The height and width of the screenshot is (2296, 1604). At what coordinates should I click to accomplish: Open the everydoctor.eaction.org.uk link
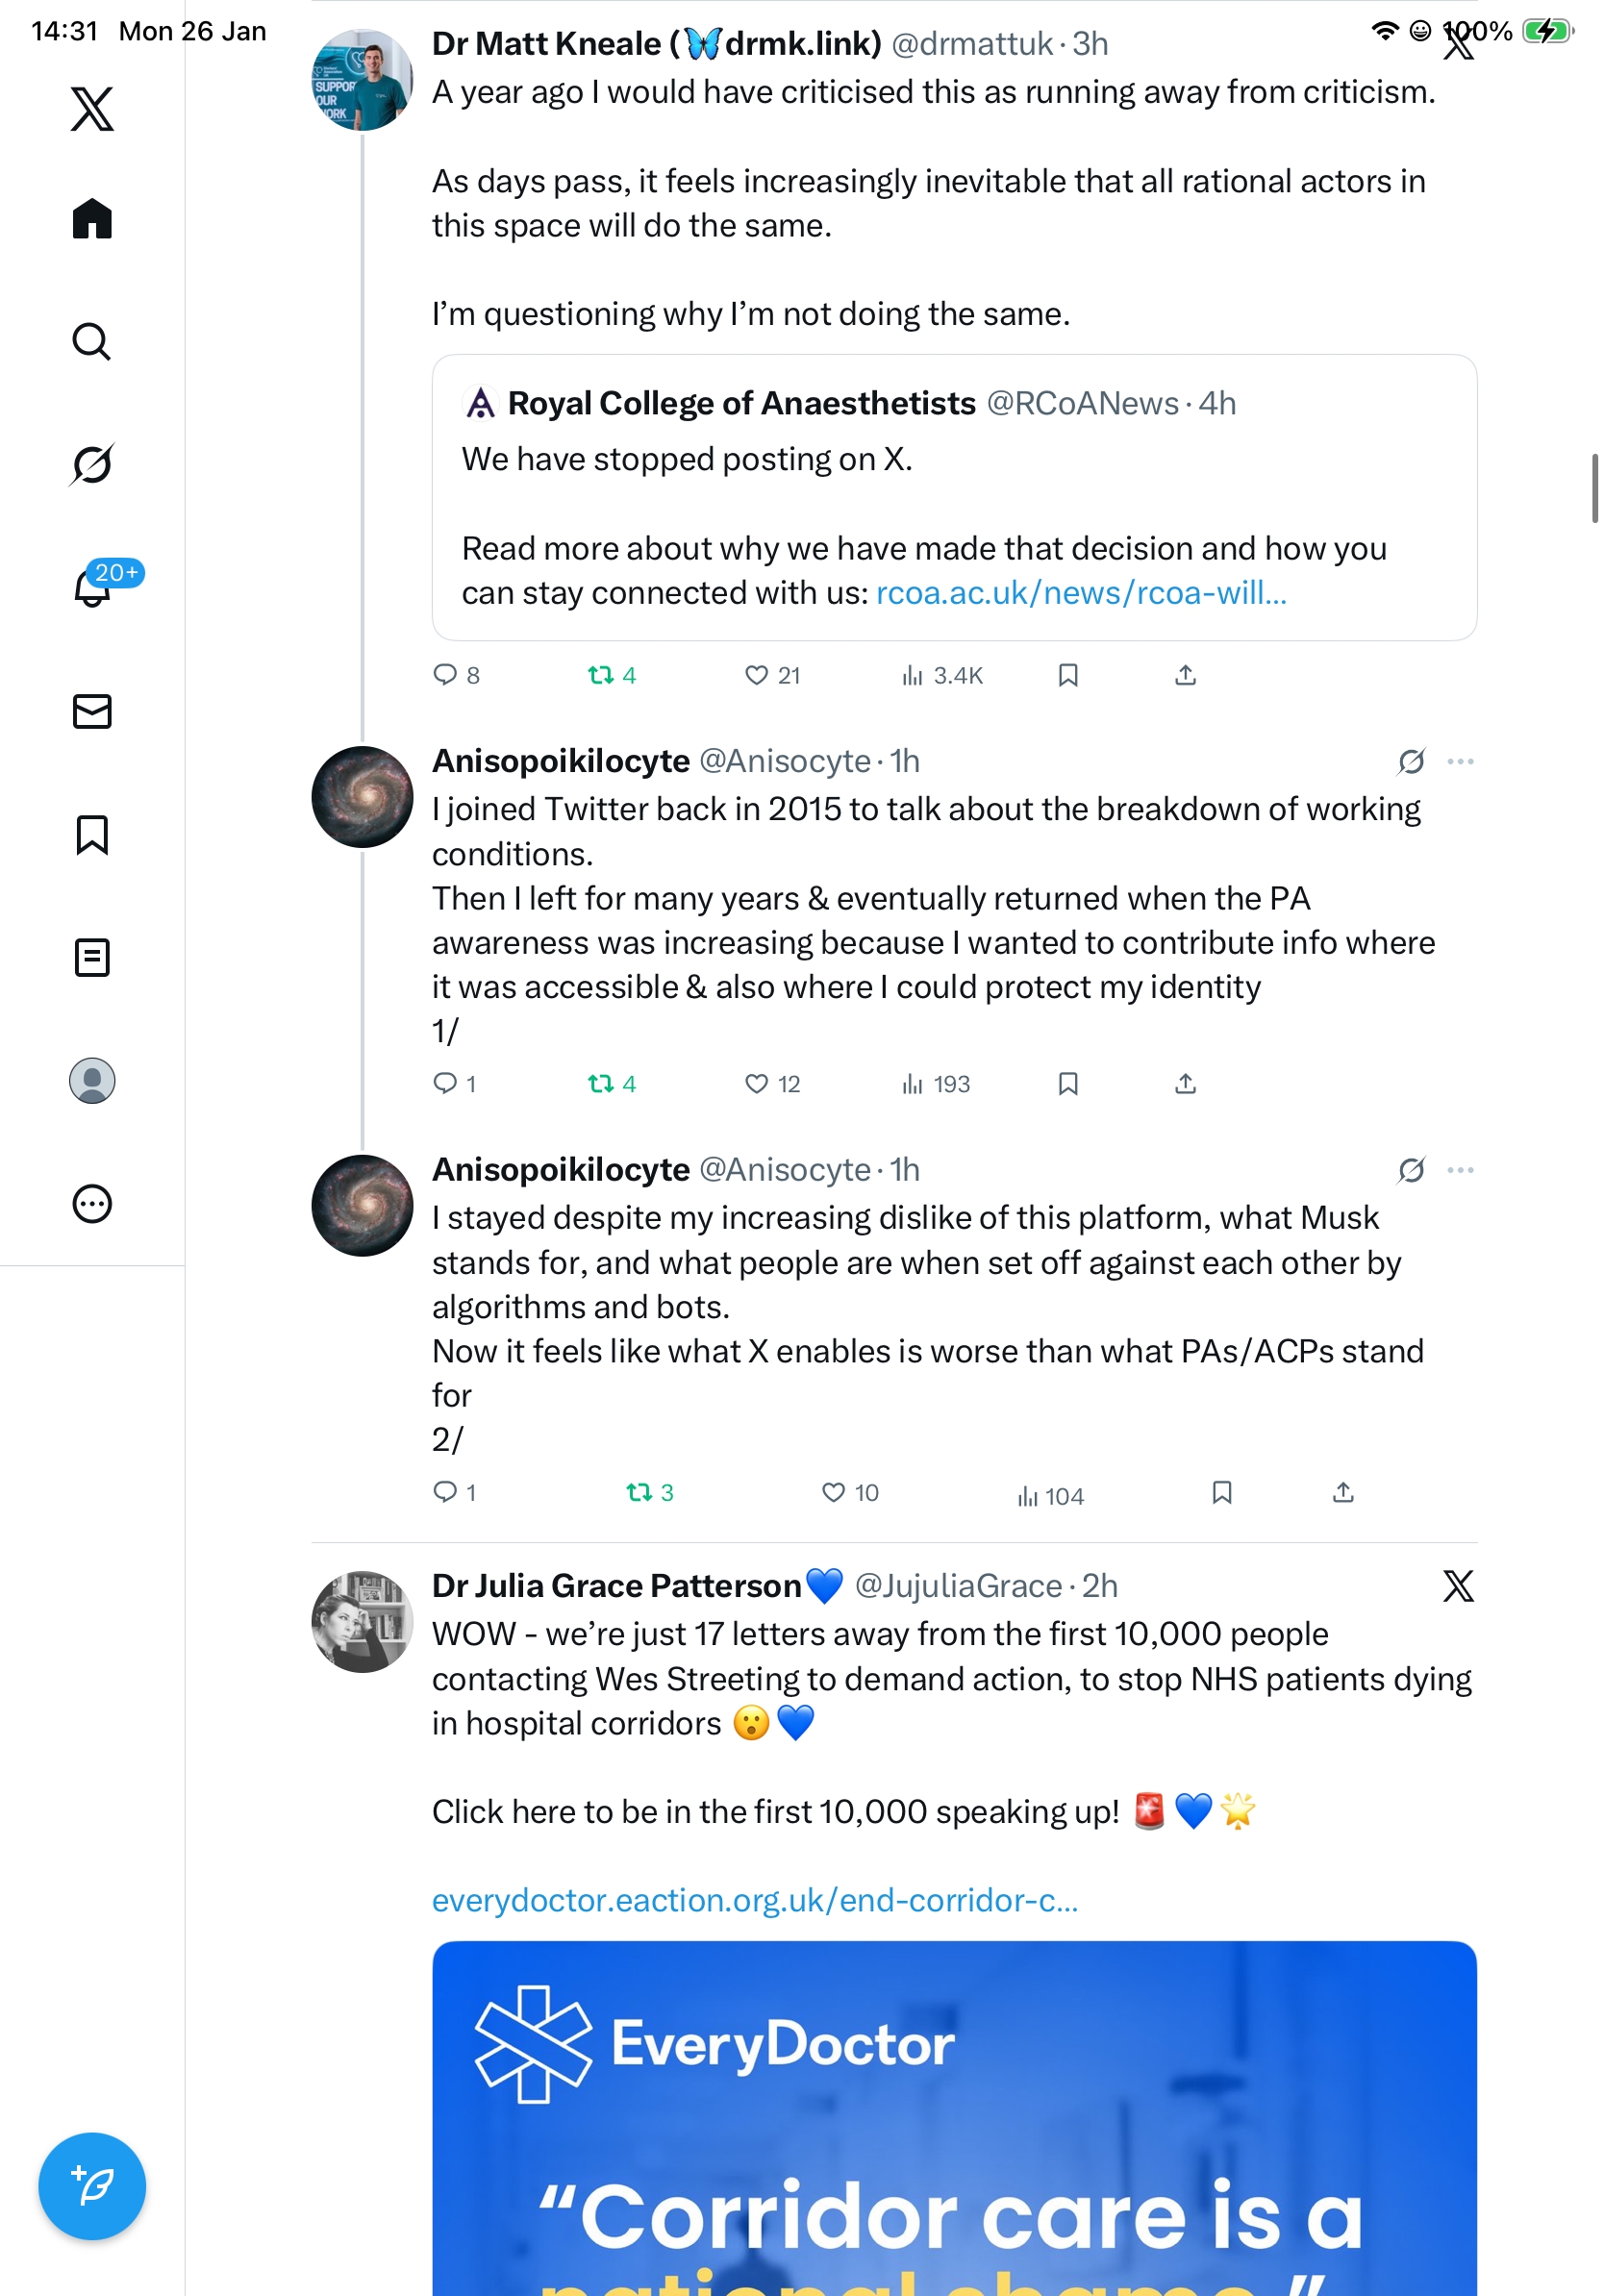(x=755, y=1900)
